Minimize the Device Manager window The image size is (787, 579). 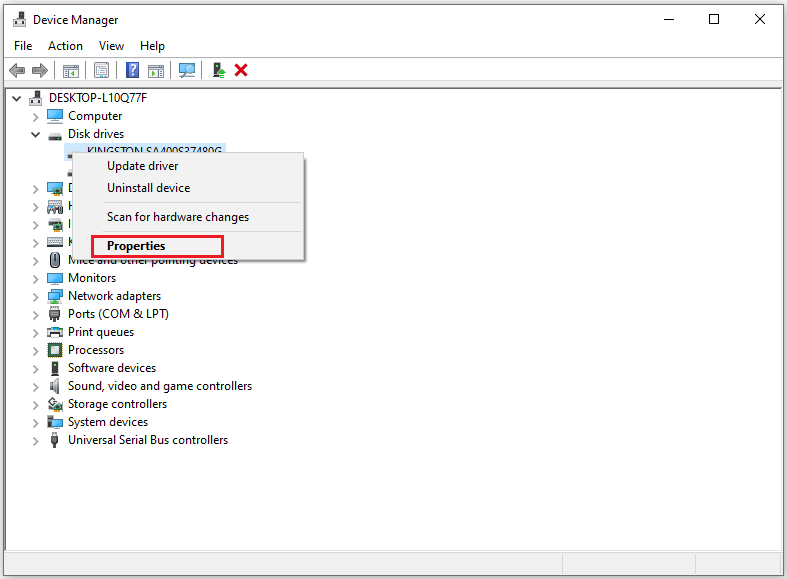669,20
